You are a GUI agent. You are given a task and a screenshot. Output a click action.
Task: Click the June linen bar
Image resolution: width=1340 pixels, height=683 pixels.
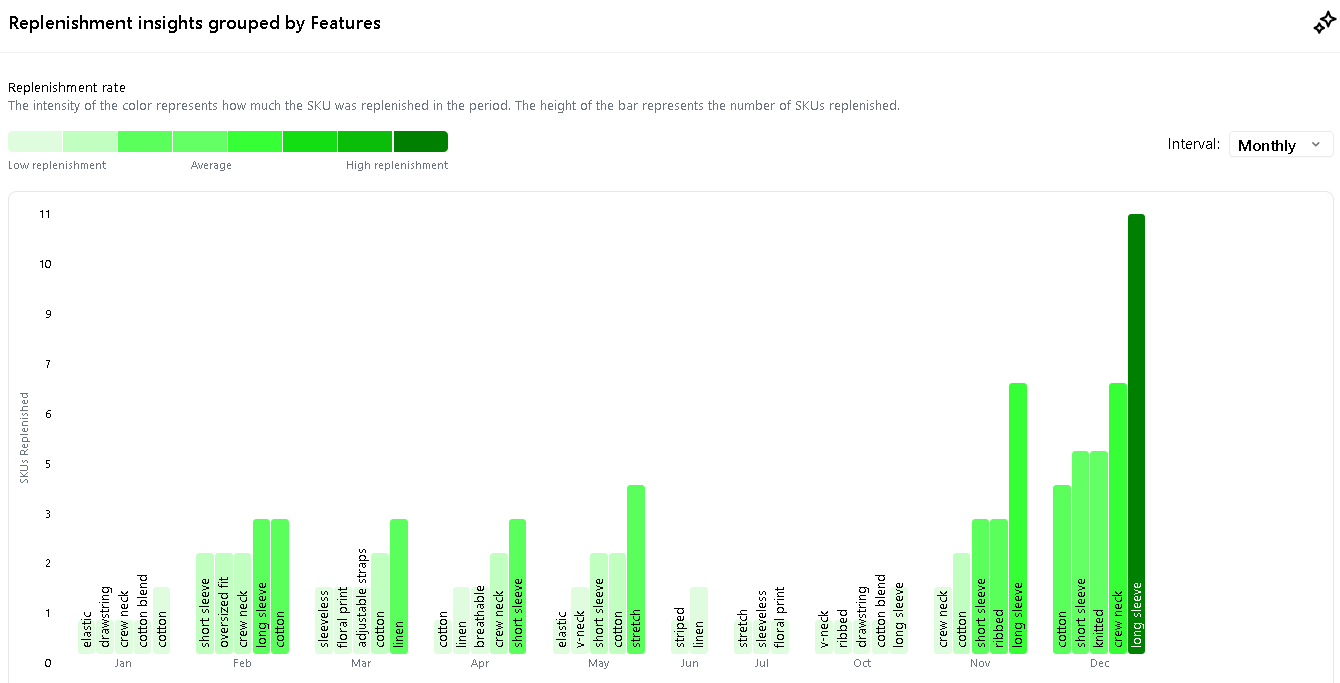point(699,619)
